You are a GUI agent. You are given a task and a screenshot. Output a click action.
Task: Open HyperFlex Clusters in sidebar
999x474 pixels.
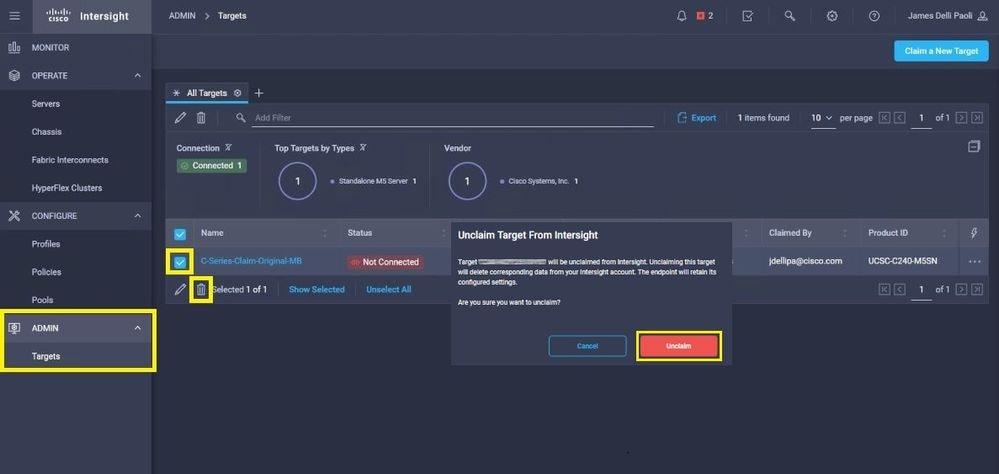pyautogui.click(x=67, y=188)
